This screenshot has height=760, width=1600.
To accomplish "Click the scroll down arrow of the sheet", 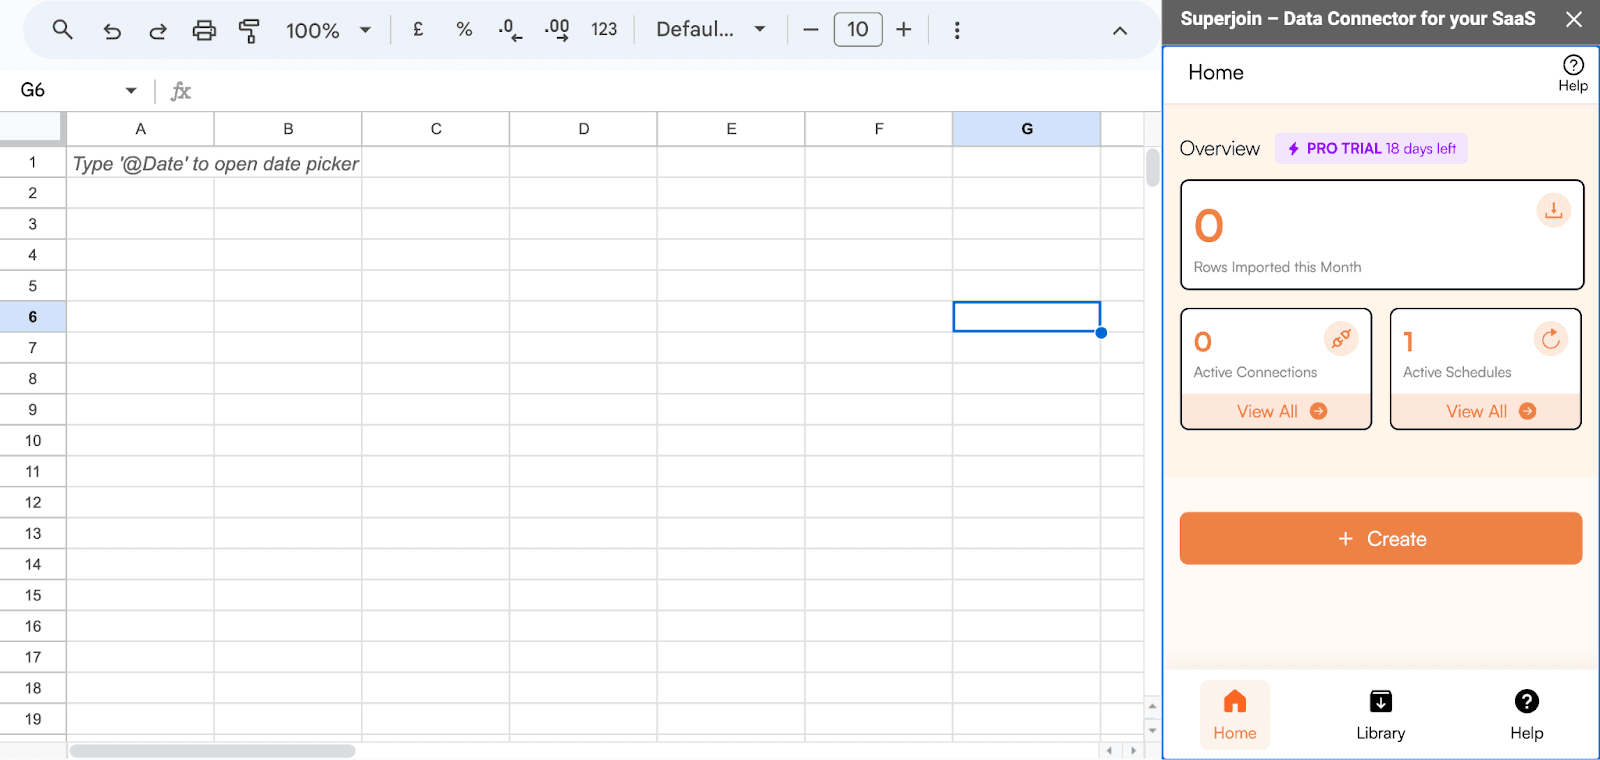I will tap(1152, 730).
